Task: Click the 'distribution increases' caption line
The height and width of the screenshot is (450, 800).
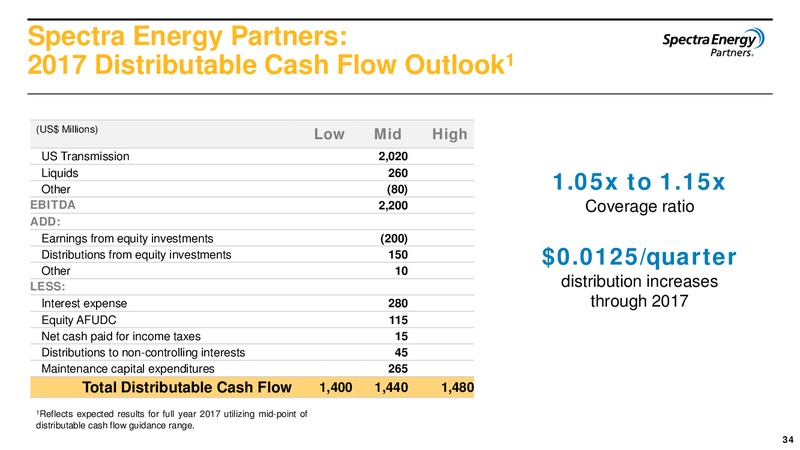Action: click(x=639, y=281)
